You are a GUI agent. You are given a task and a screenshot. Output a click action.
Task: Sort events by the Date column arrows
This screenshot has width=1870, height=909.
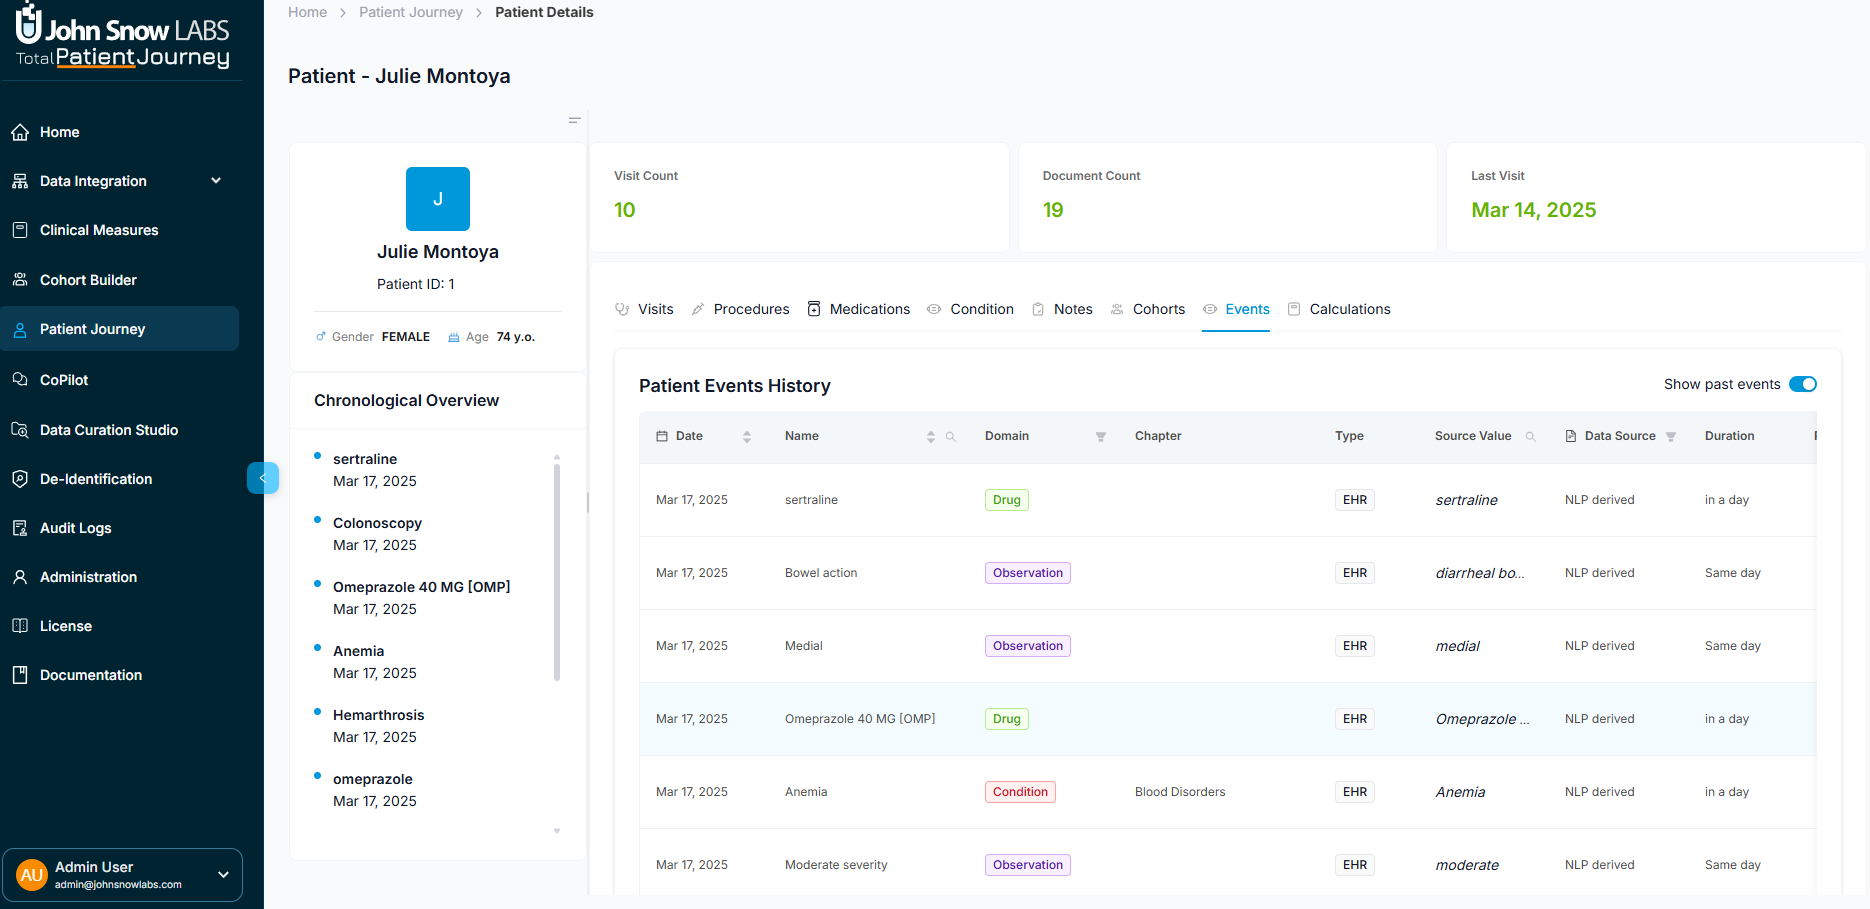pyautogui.click(x=746, y=436)
